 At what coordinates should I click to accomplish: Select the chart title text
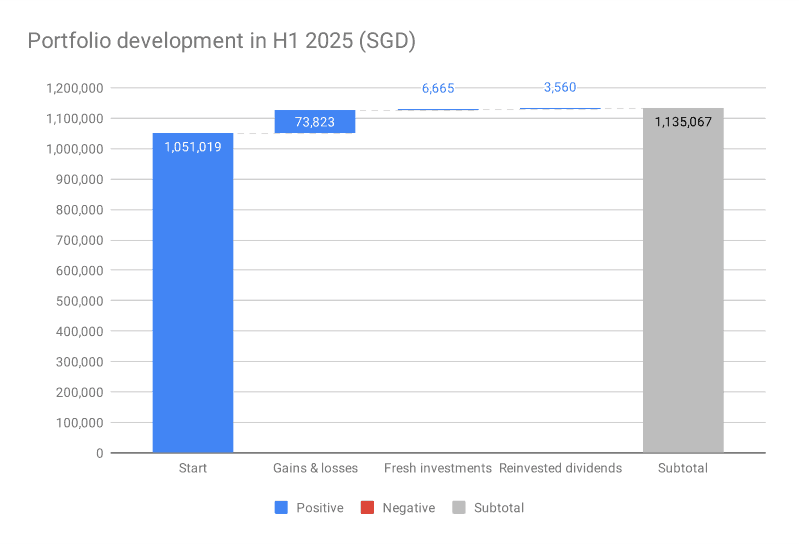221,41
